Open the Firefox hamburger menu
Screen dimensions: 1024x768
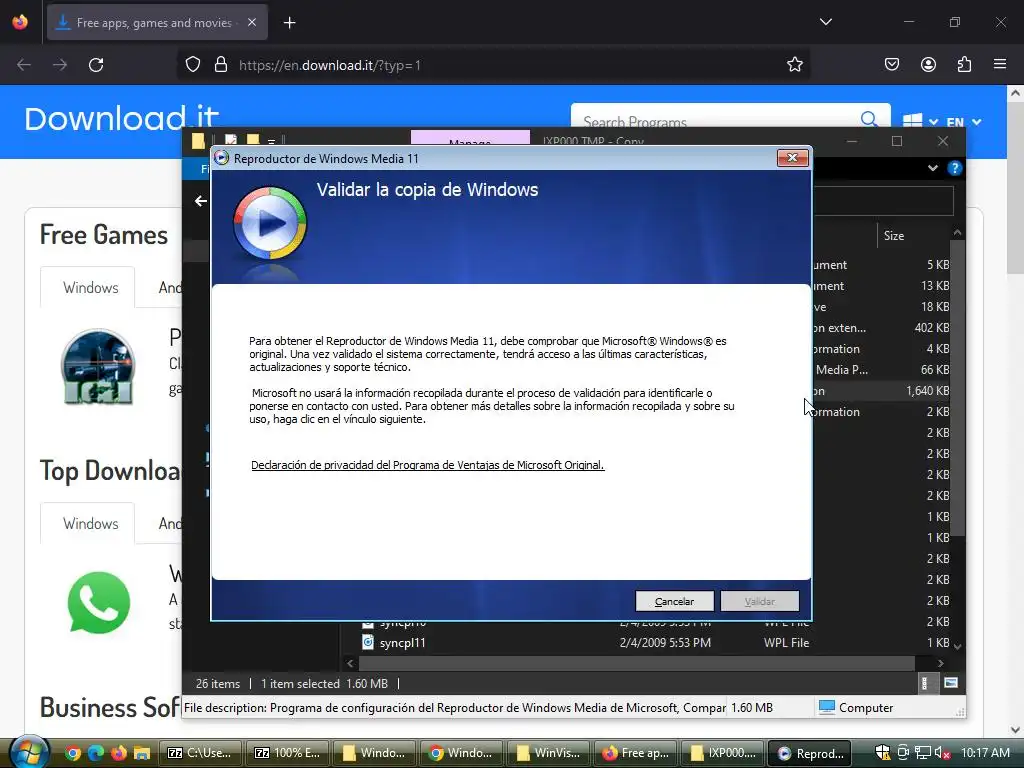pos(1000,64)
